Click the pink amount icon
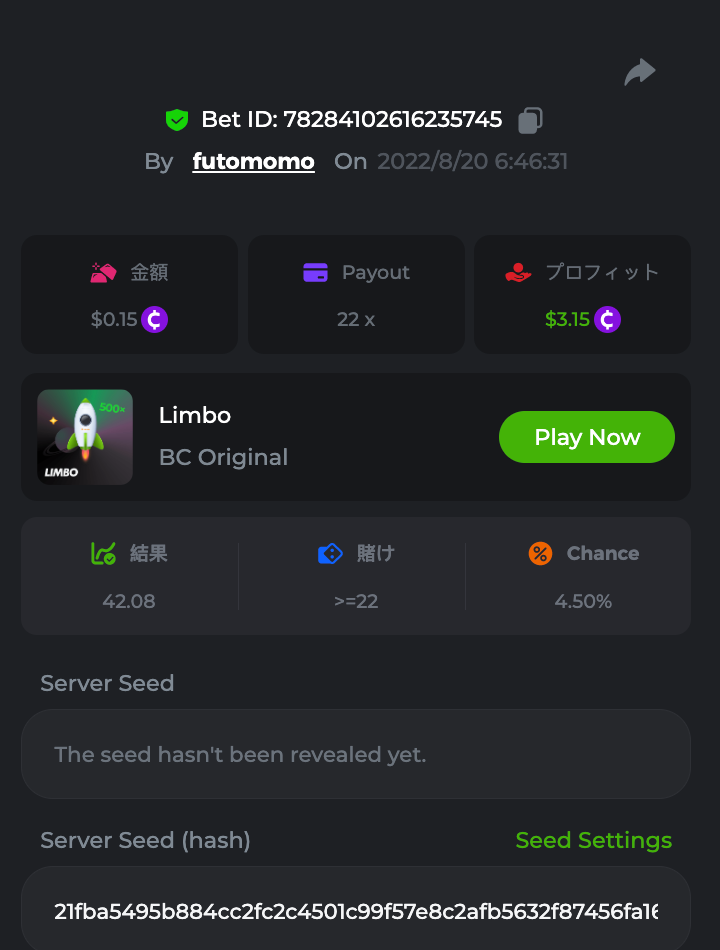 (104, 272)
